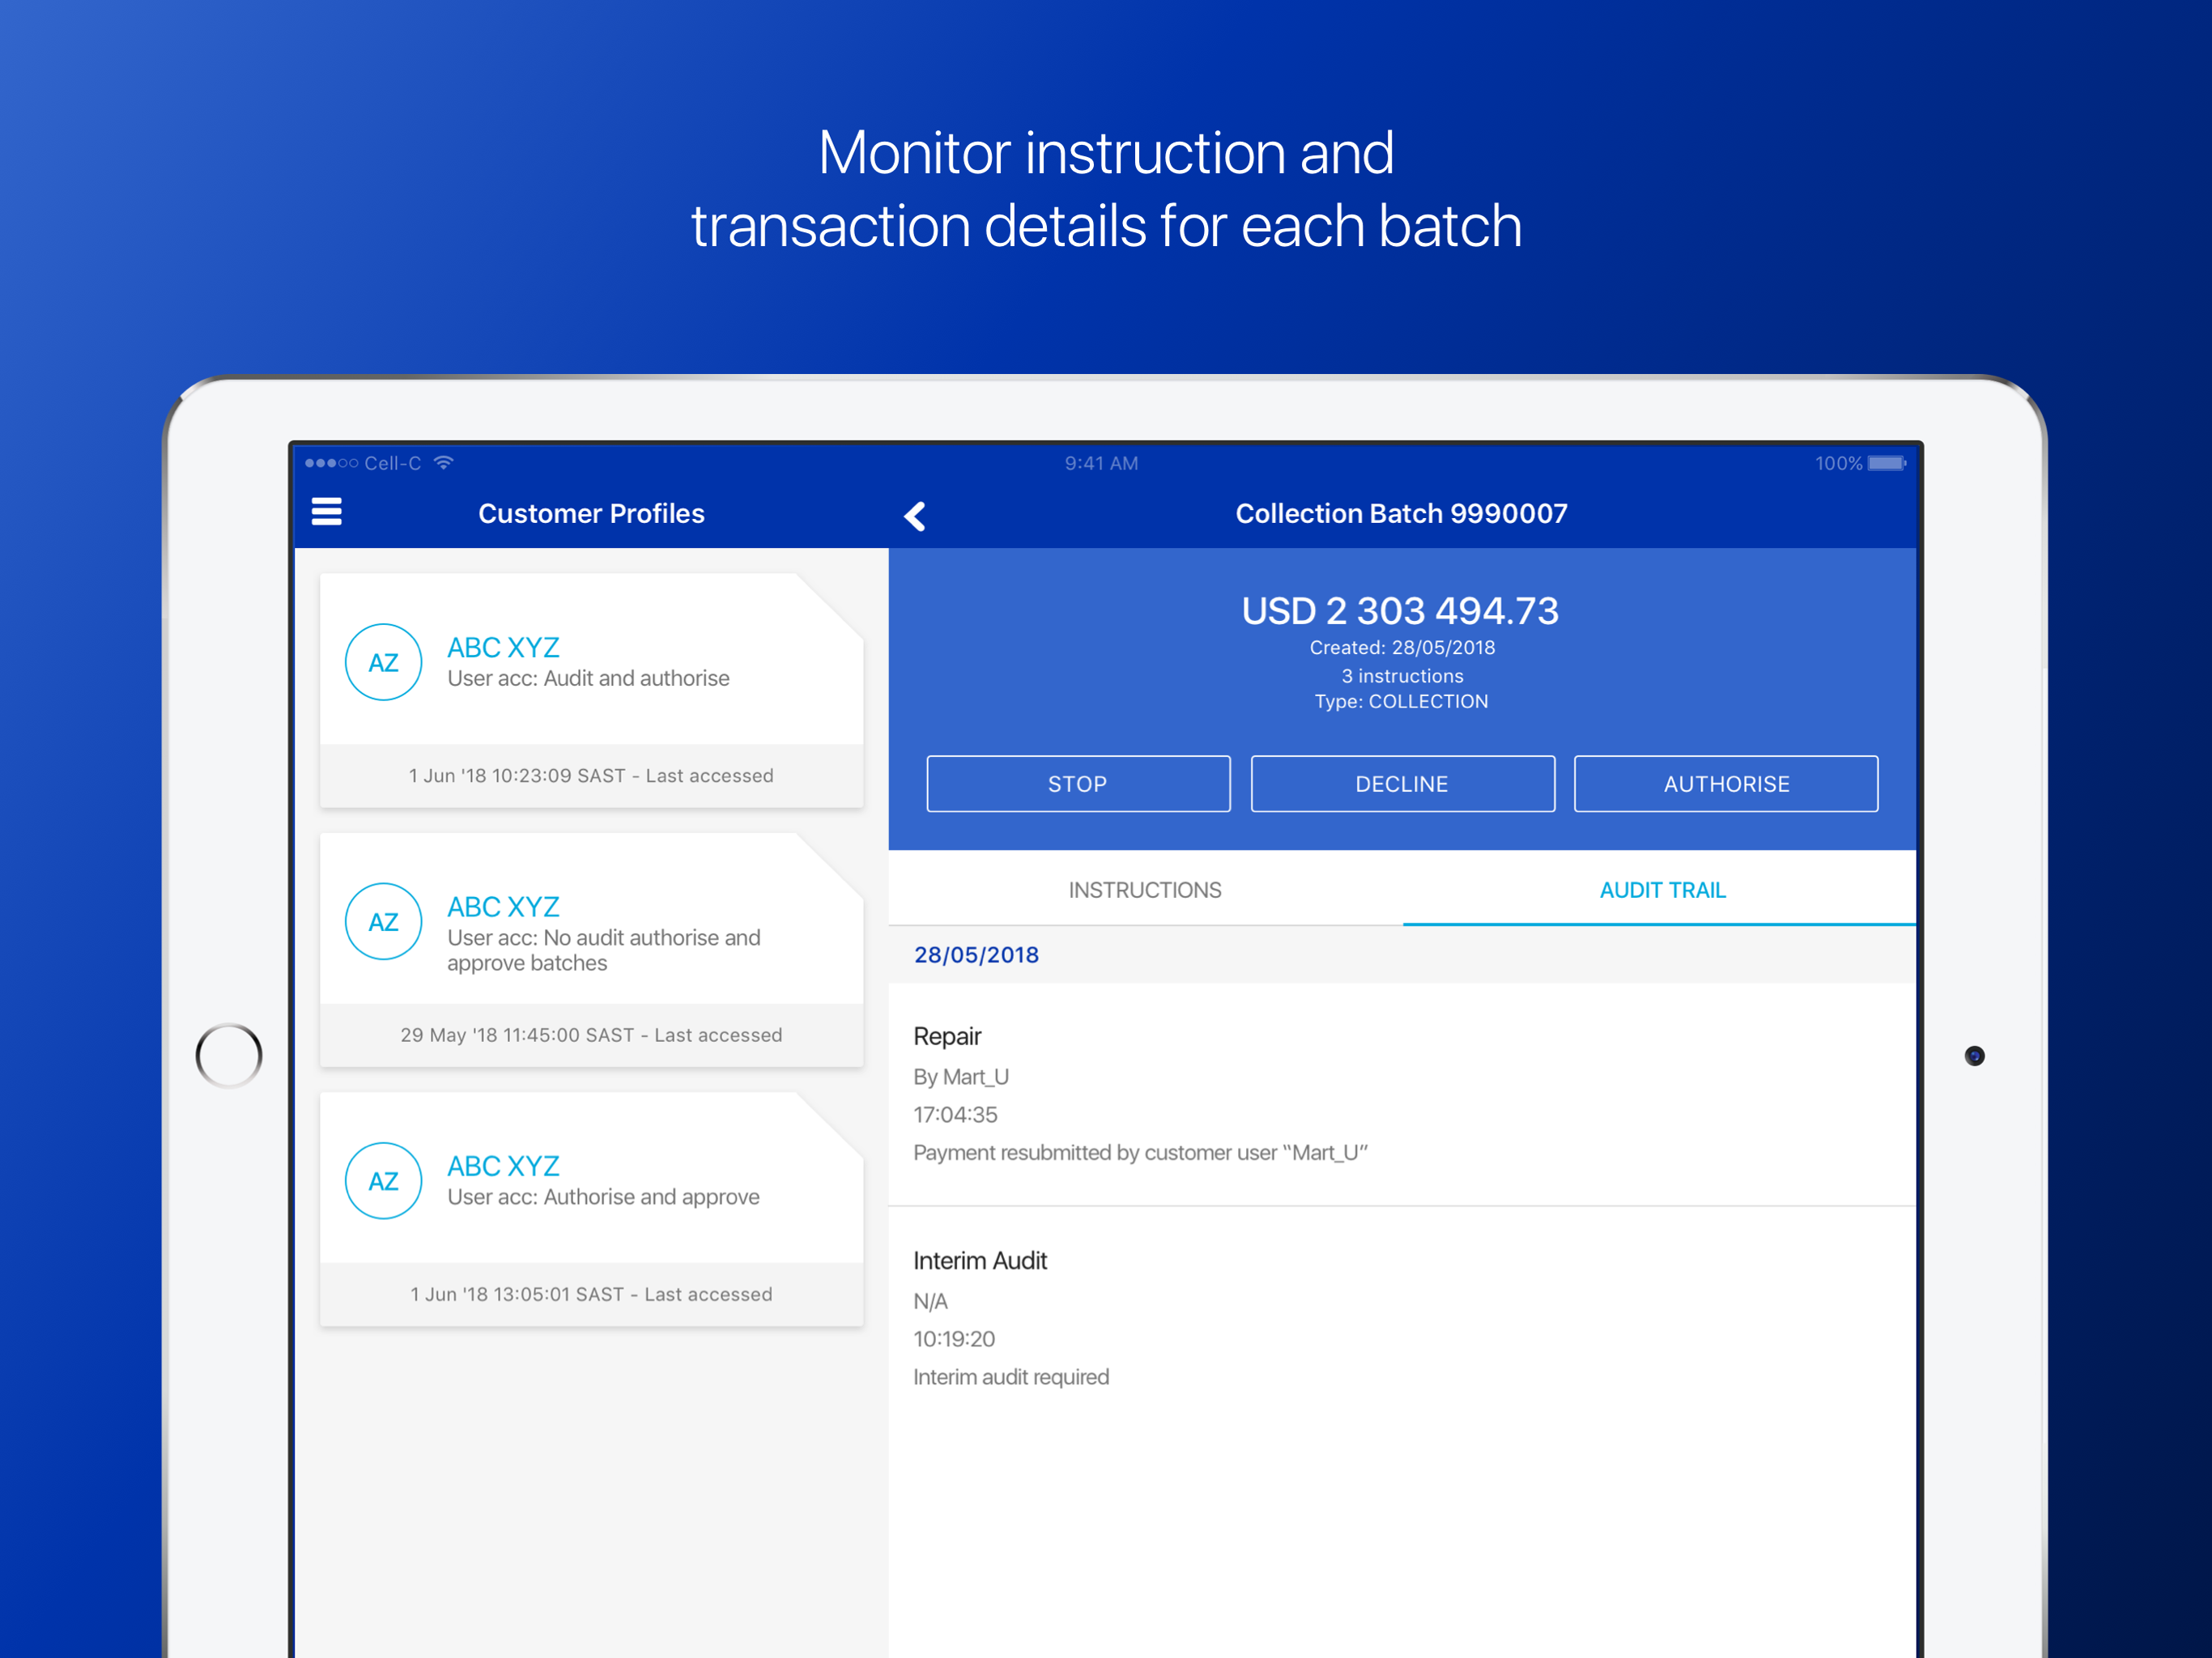2212x1658 pixels.
Task: Click the AUTHORISE button
Action: [1726, 784]
